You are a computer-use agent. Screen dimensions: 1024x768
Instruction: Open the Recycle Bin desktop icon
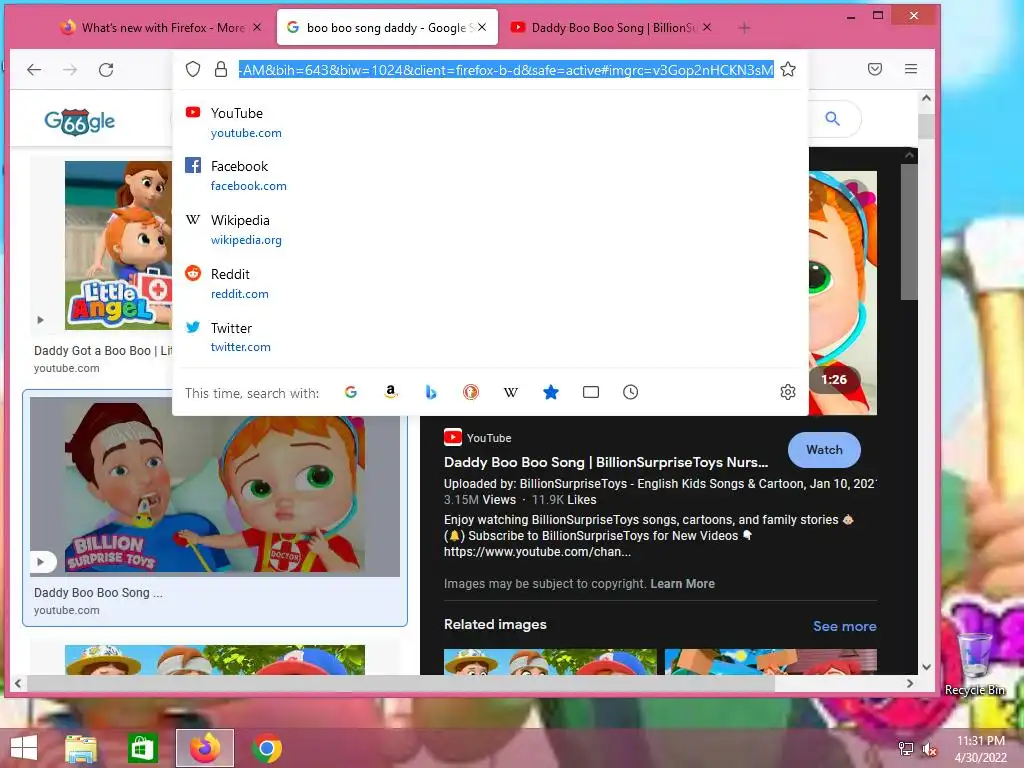click(975, 664)
